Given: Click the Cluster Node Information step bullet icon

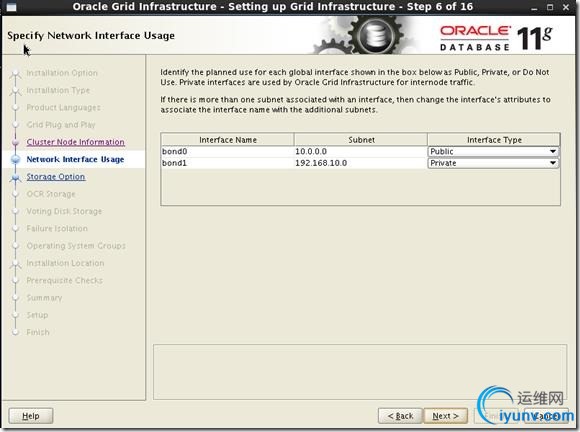Looking at the screenshot, I should (16, 142).
